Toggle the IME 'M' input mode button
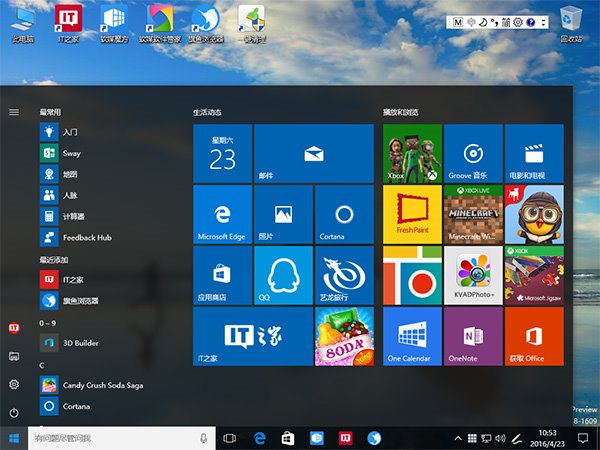This screenshot has height=450, width=600. 458,21
